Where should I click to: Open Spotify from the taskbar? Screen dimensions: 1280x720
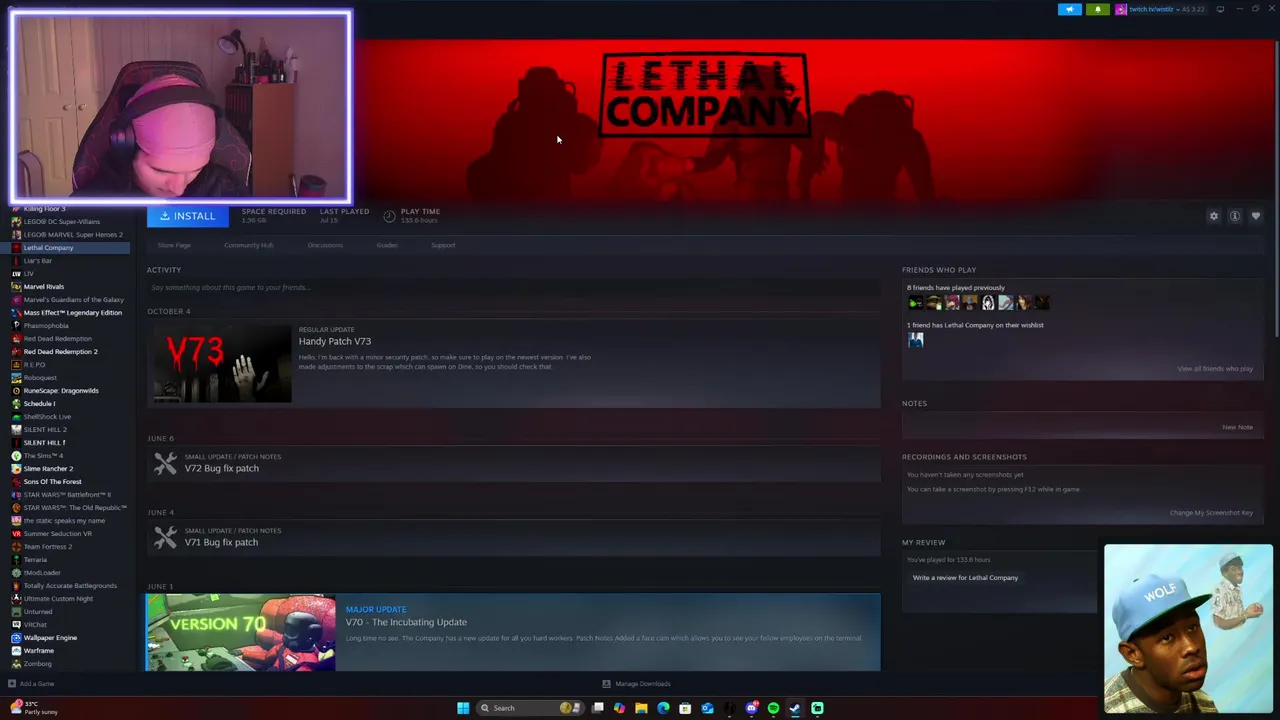coord(773,708)
